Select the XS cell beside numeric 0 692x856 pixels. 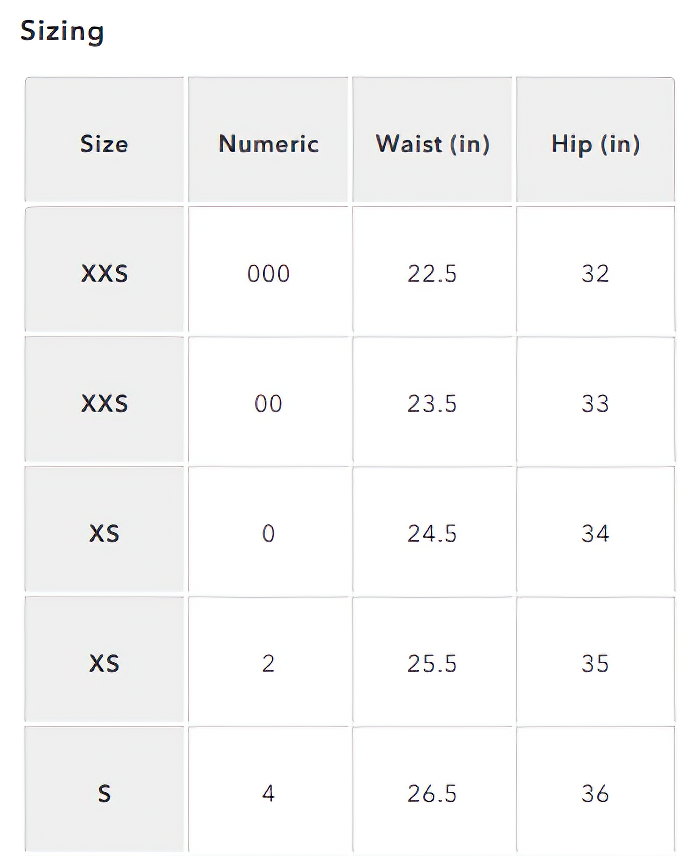tap(104, 534)
